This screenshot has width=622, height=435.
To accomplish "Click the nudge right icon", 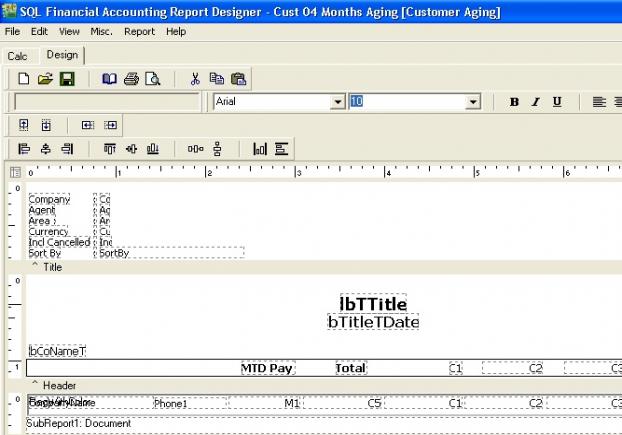I will tap(110, 125).
